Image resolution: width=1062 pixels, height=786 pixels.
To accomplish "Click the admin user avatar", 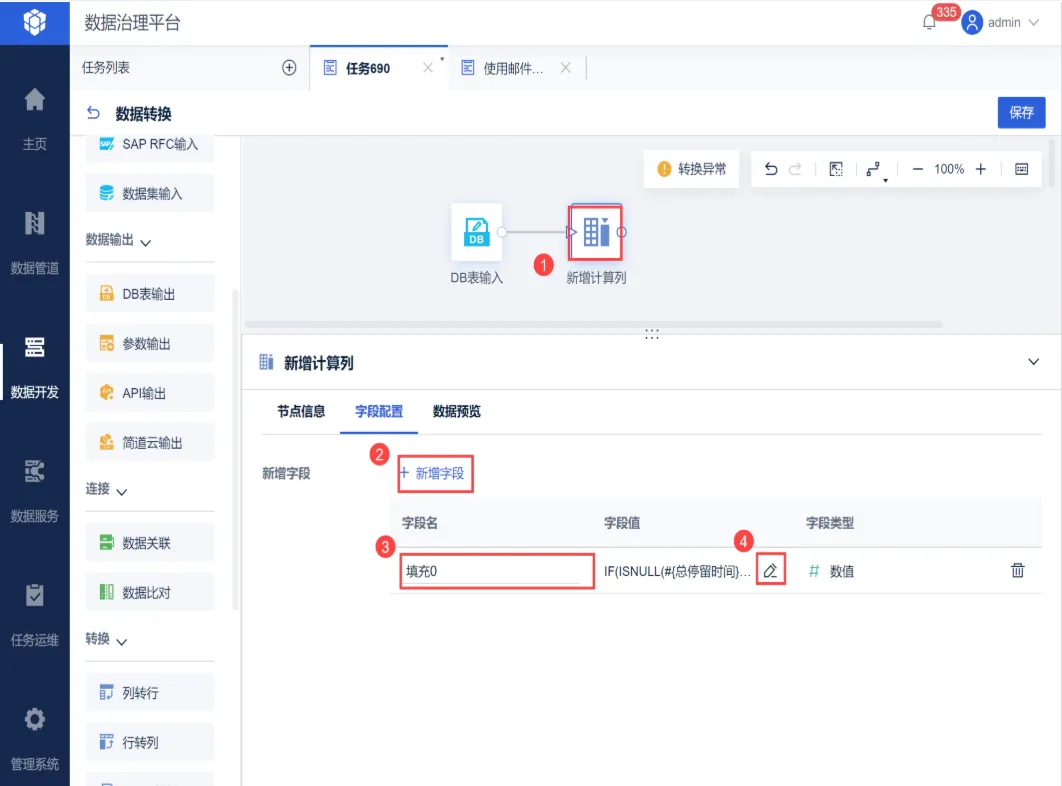I will click(x=972, y=22).
